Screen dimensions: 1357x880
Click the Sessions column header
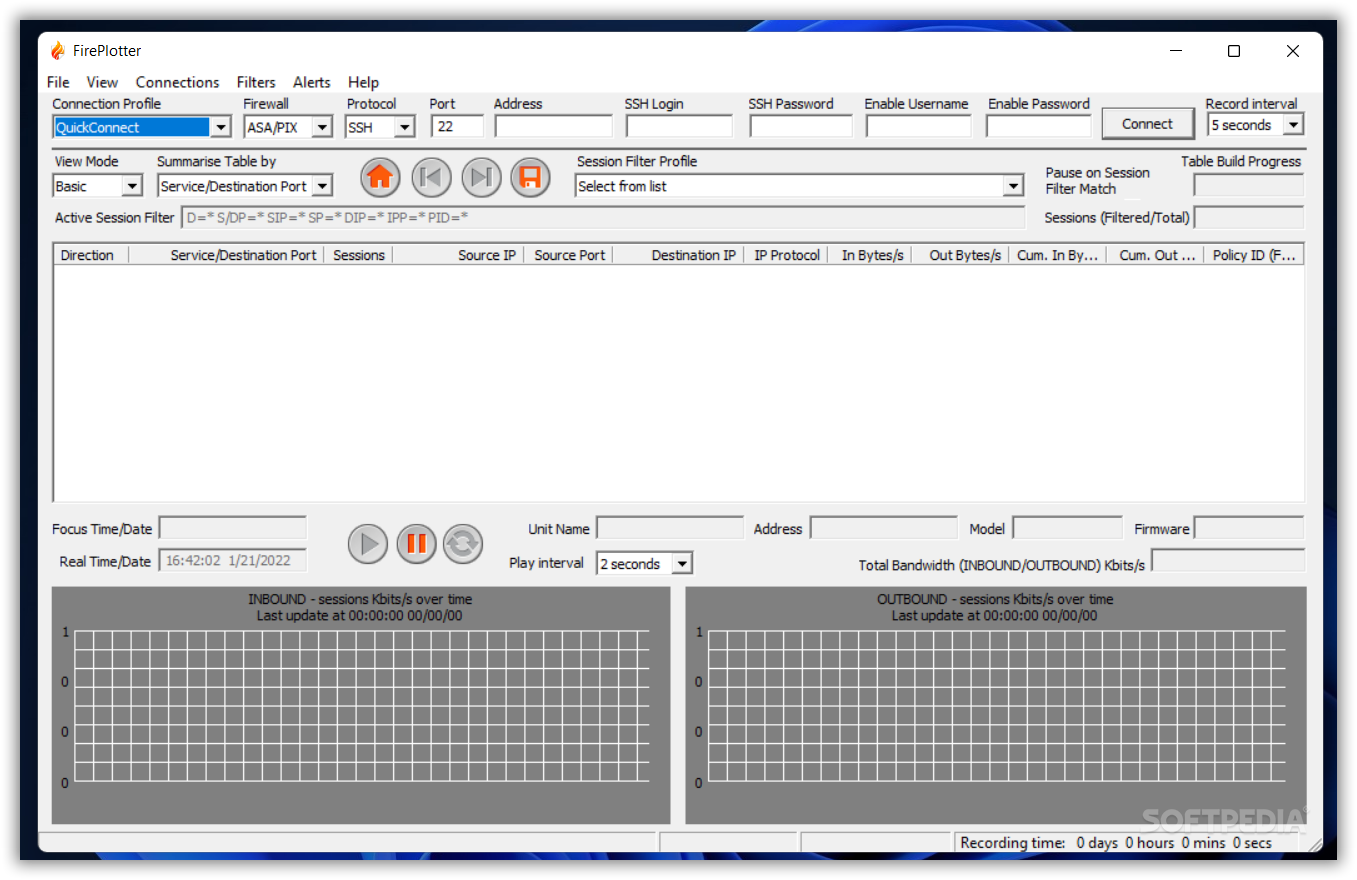click(x=358, y=255)
